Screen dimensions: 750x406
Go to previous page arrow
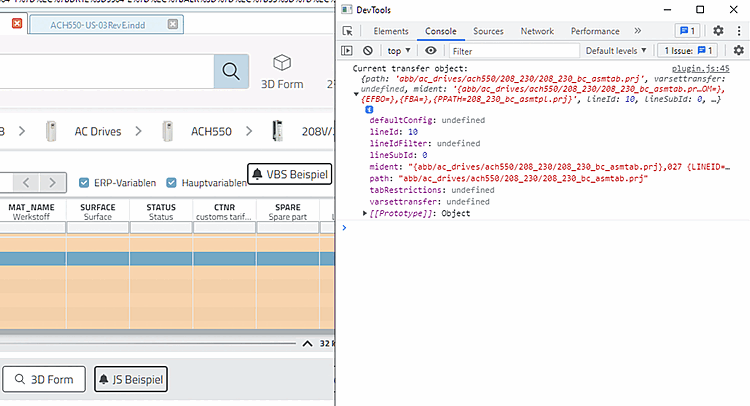pos(26,182)
